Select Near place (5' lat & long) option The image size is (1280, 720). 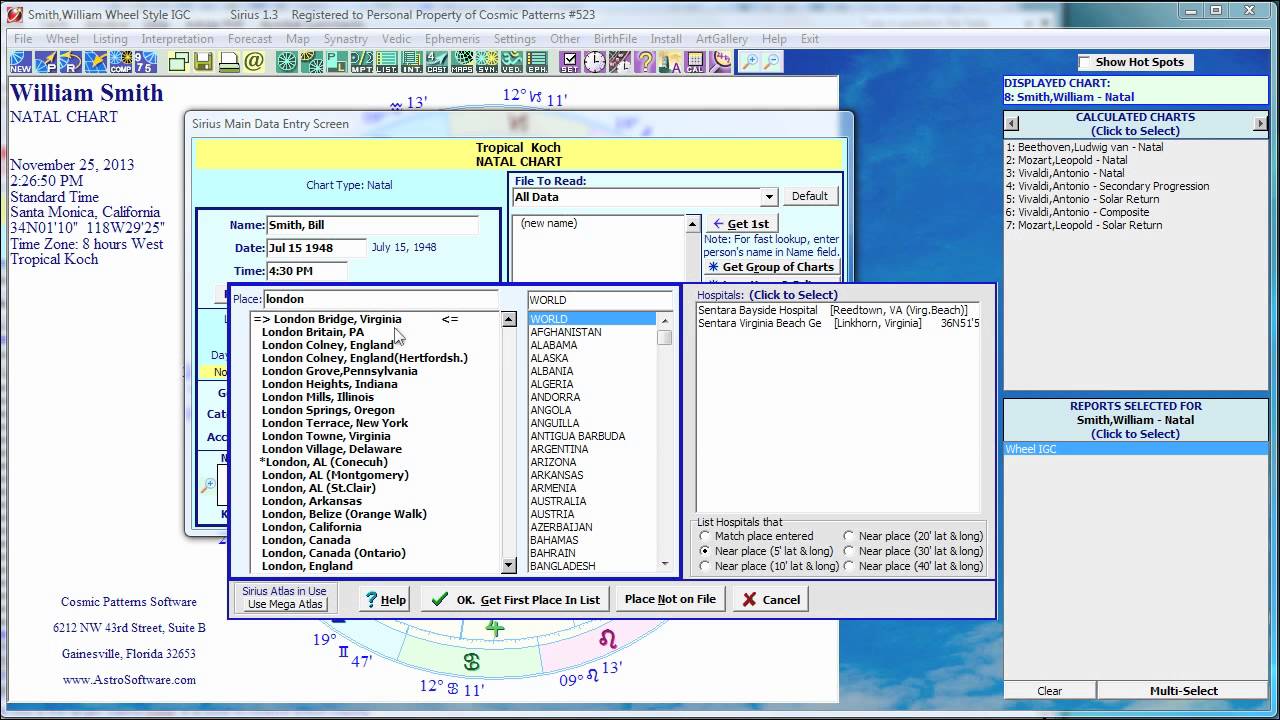click(x=705, y=551)
